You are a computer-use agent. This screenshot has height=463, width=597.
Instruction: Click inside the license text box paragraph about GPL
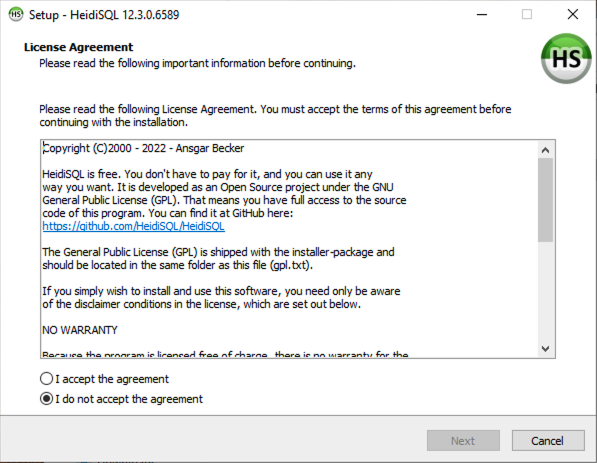coord(218,259)
